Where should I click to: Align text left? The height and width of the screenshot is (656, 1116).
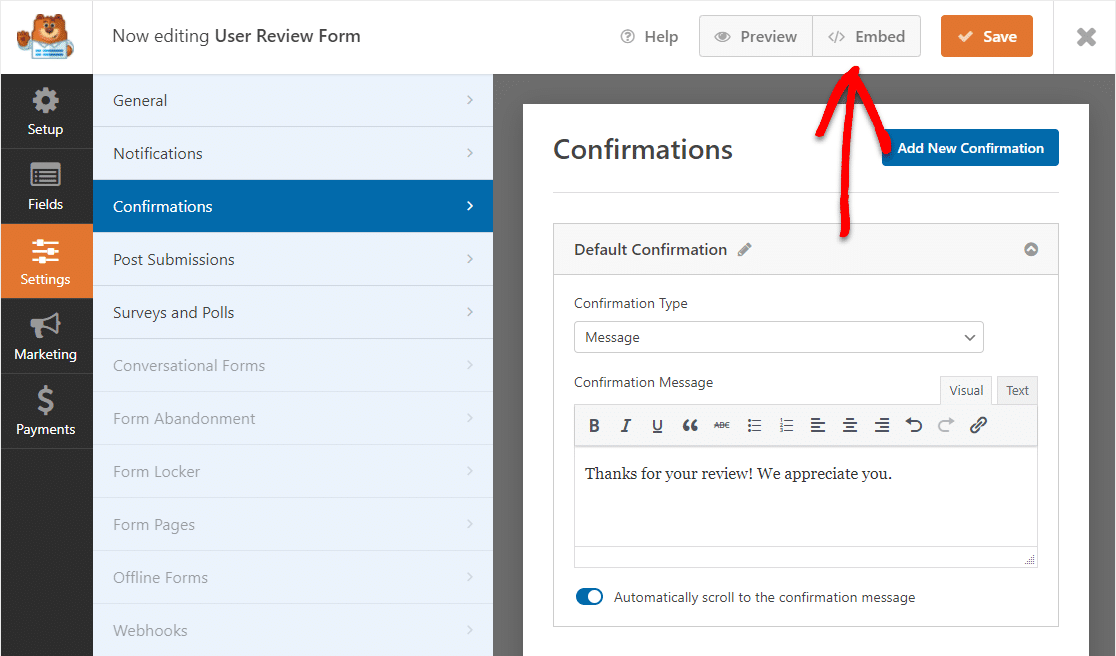[818, 425]
